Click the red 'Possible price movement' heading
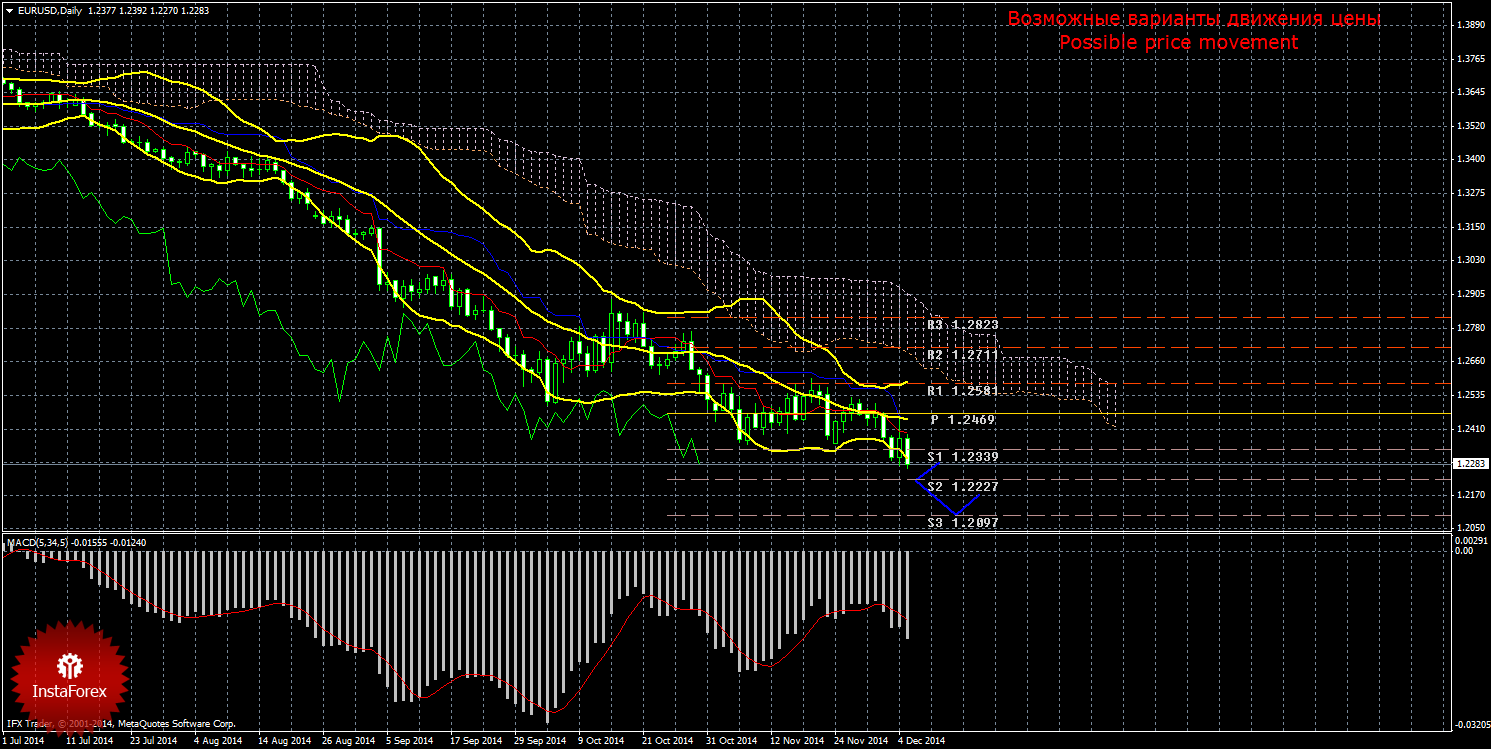The height and width of the screenshot is (749, 1491). click(x=1178, y=43)
